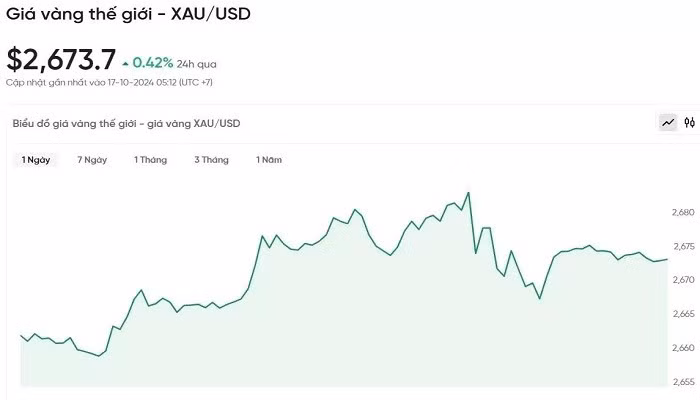Switch to the line chart view
Viewport: 700px width, 400px height.
[x=668, y=122]
